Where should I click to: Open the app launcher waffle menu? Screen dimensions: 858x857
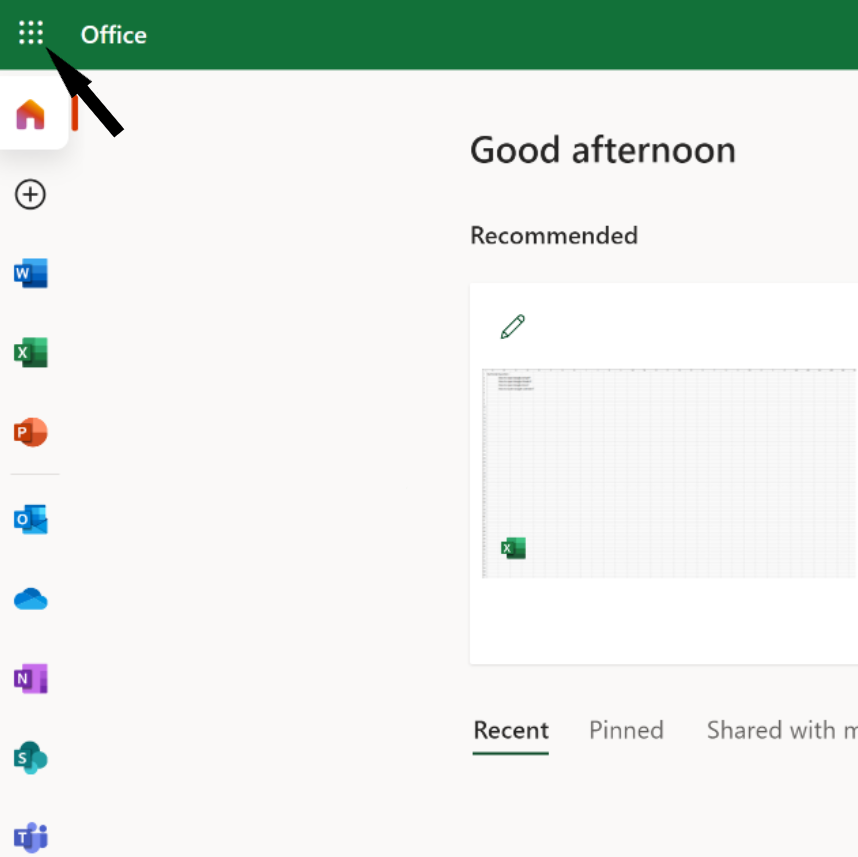(x=31, y=32)
